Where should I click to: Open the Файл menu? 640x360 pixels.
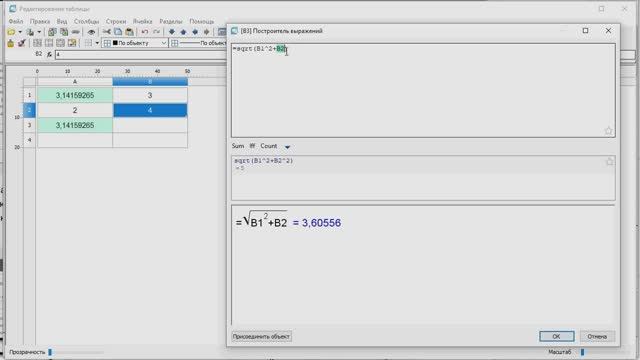(x=16, y=21)
